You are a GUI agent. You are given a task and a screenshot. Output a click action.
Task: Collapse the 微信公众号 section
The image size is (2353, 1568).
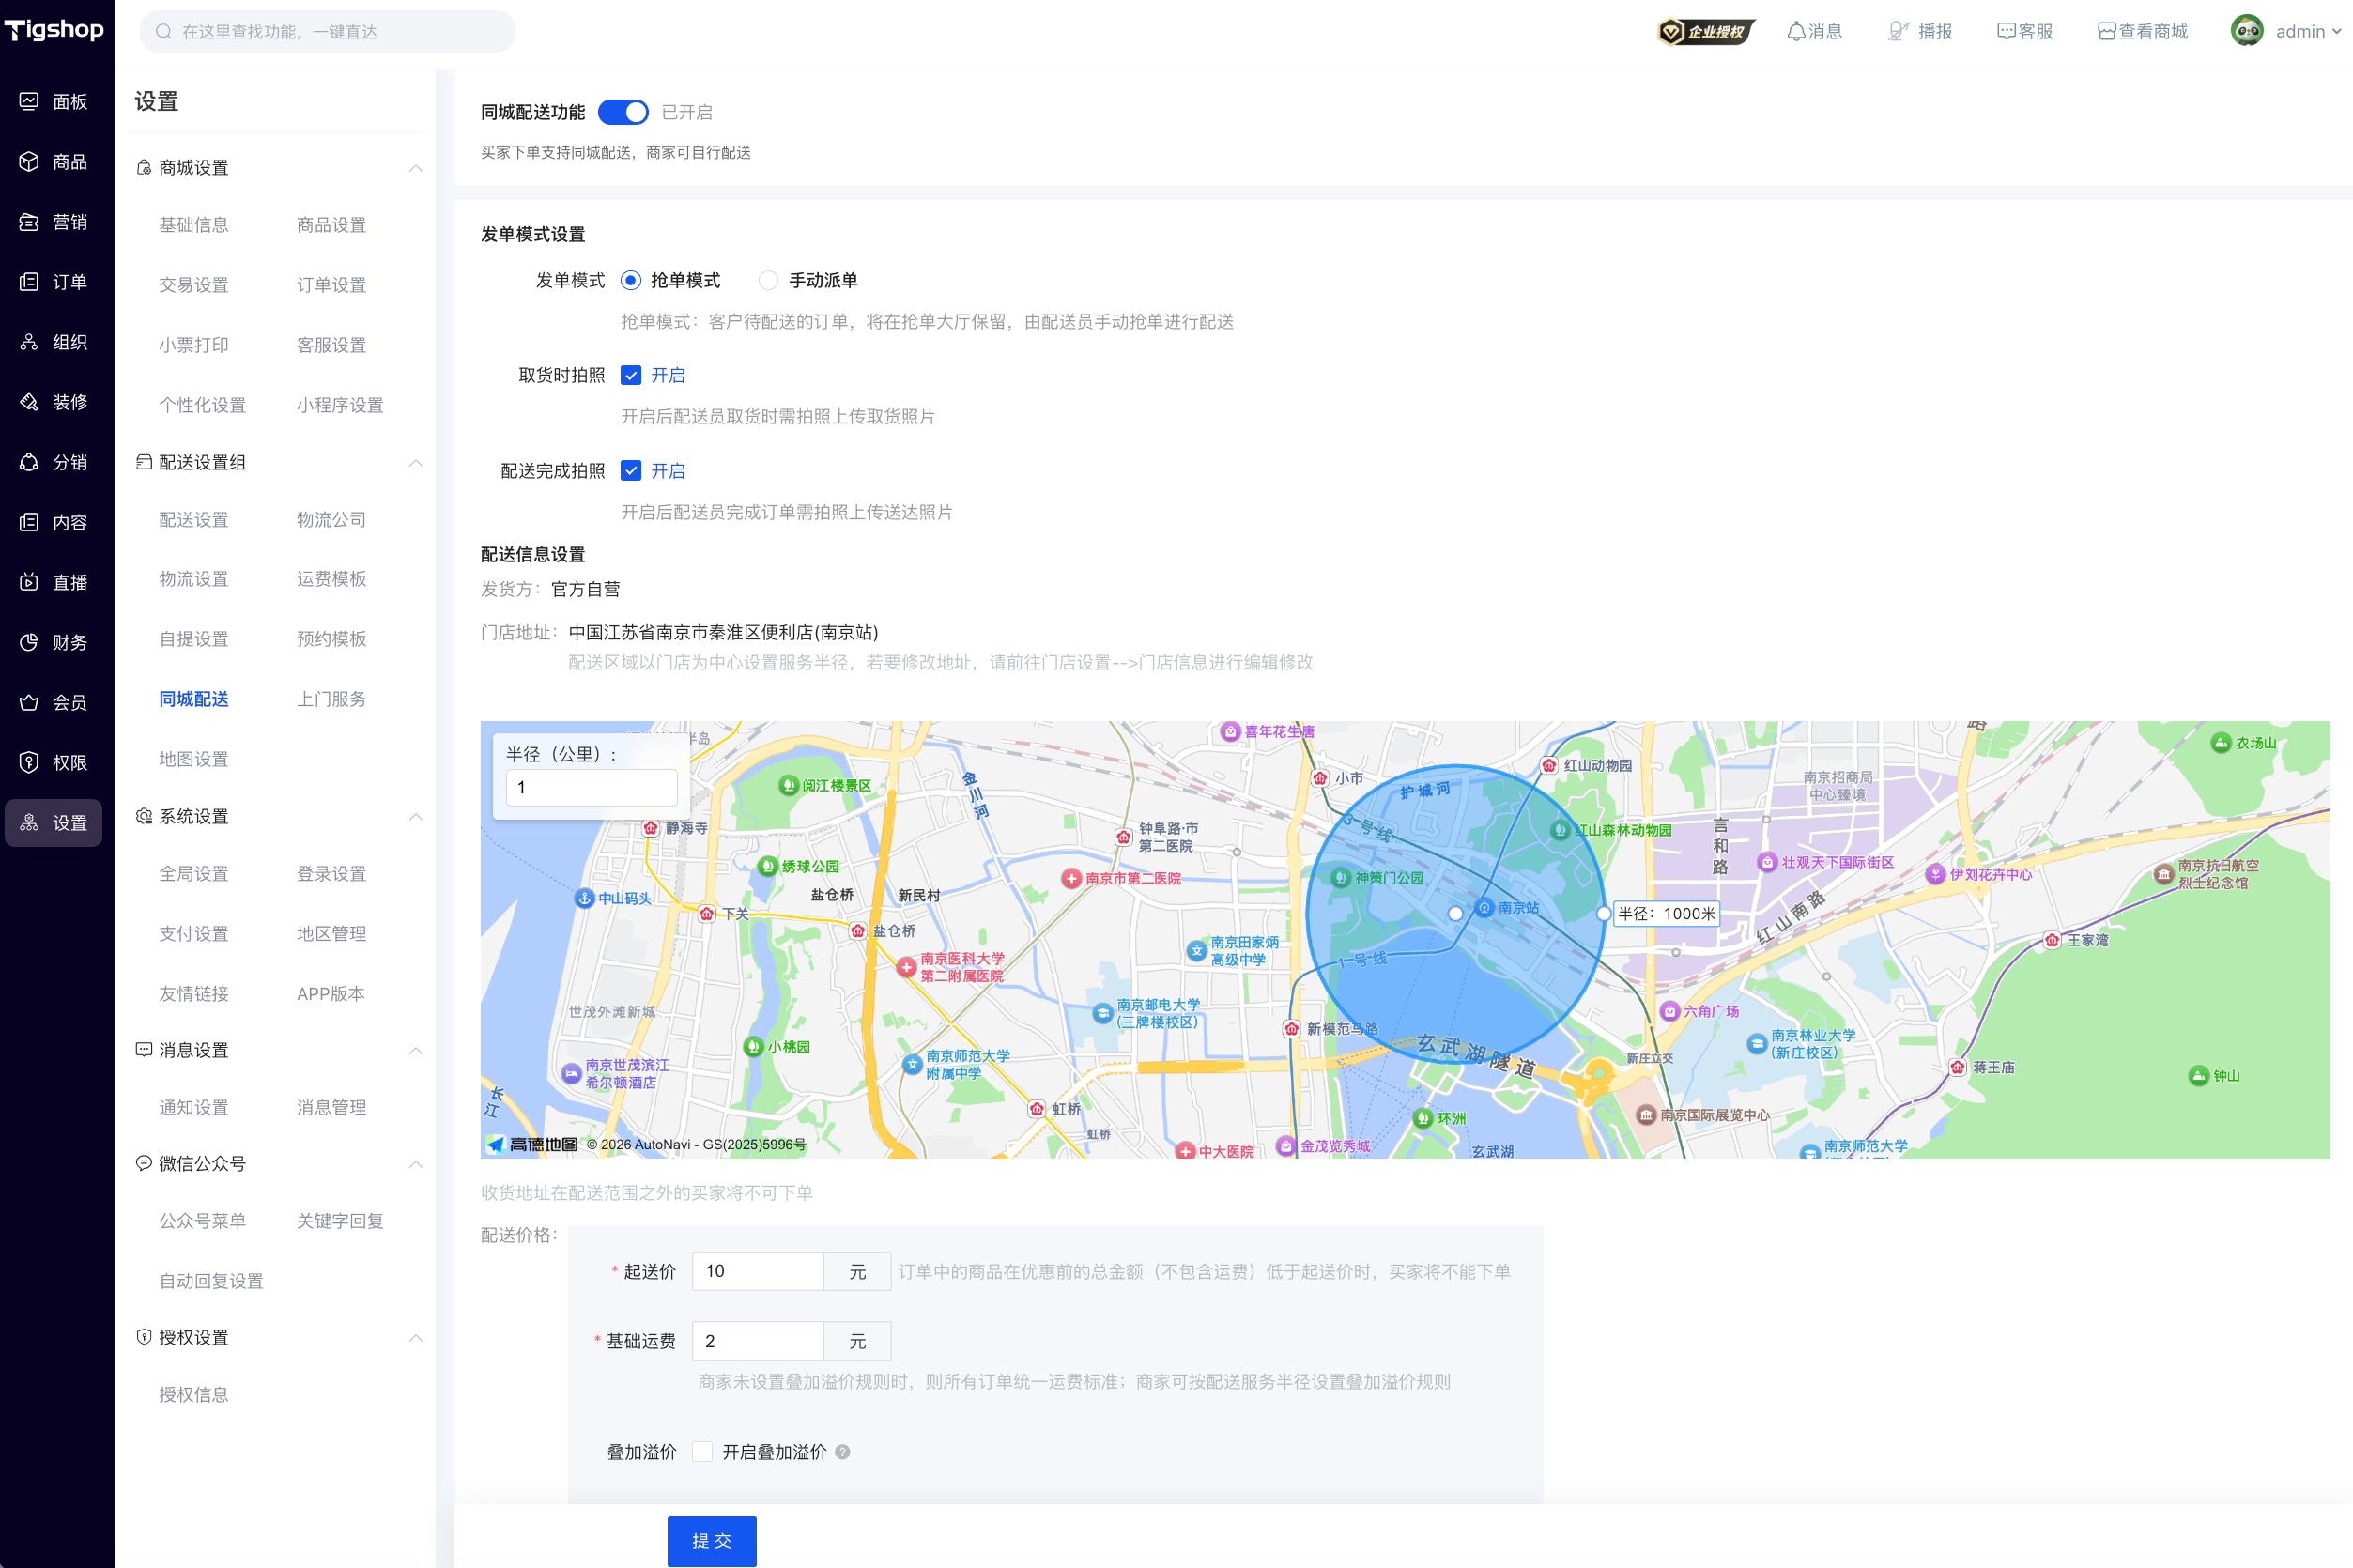415,1163
